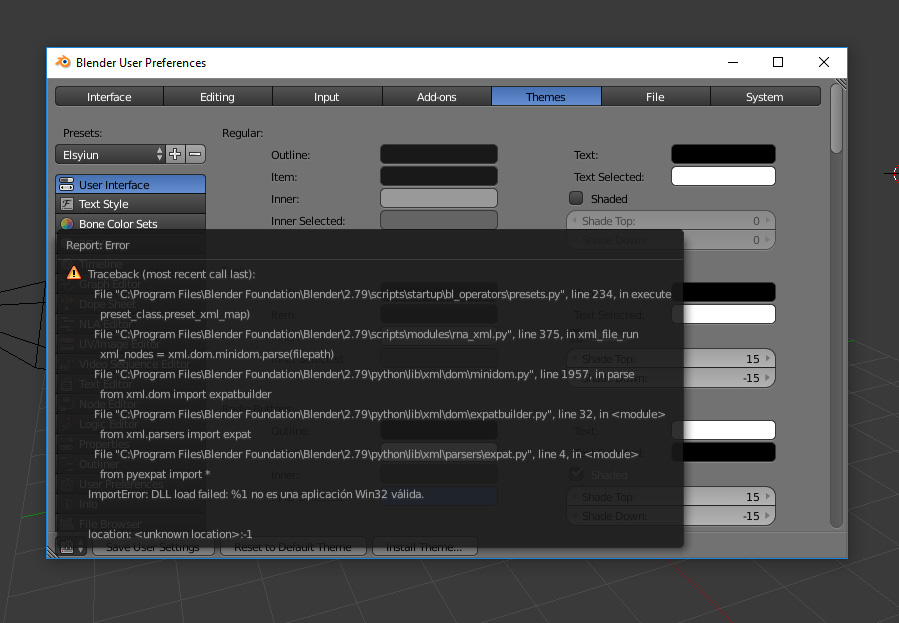Decrease the Shade Top value of 0

point(574,221)
